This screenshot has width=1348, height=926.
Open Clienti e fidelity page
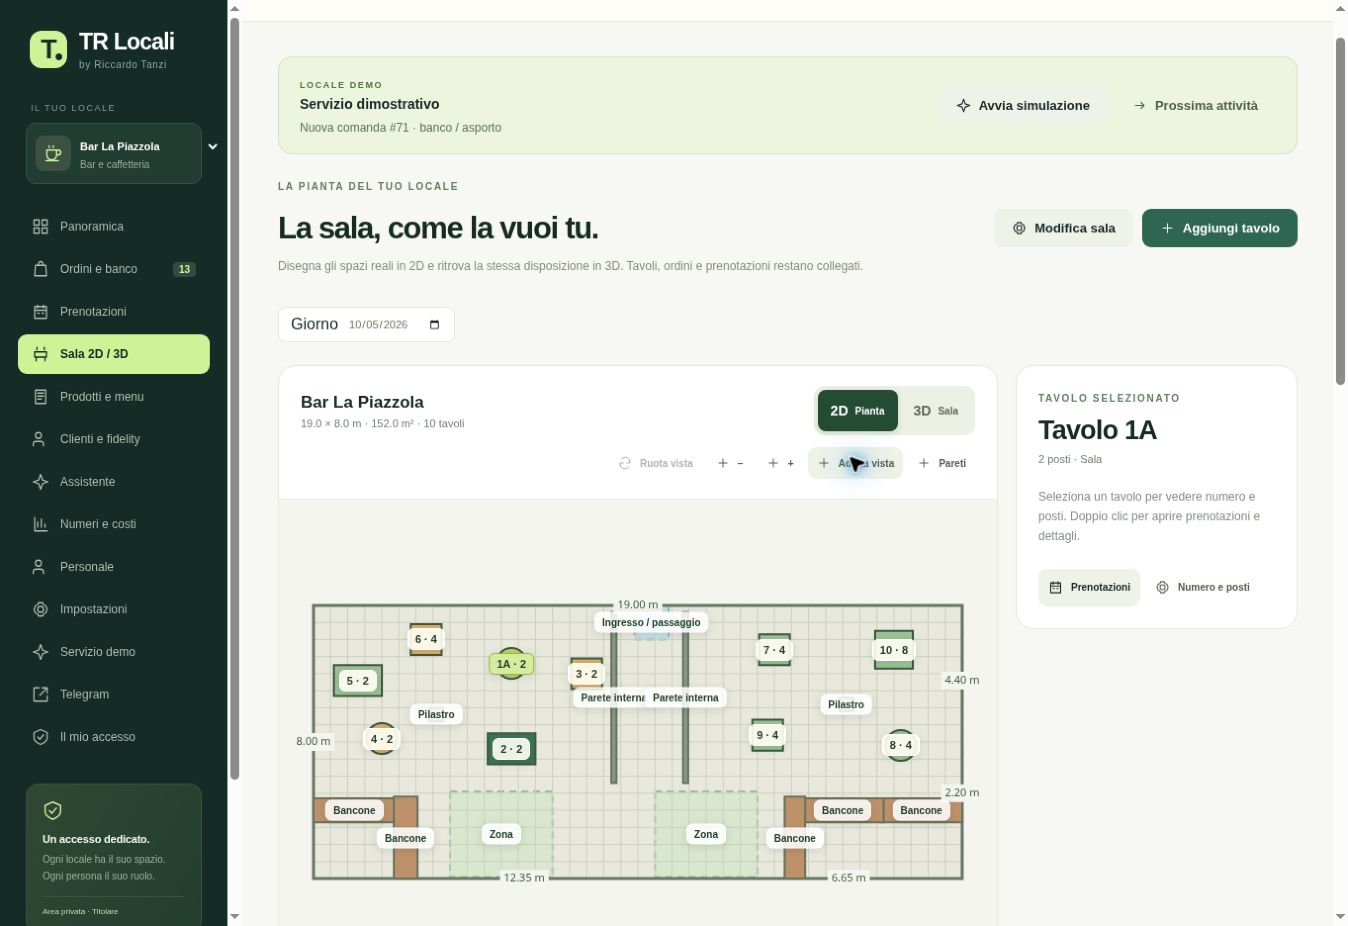[114, 439]
